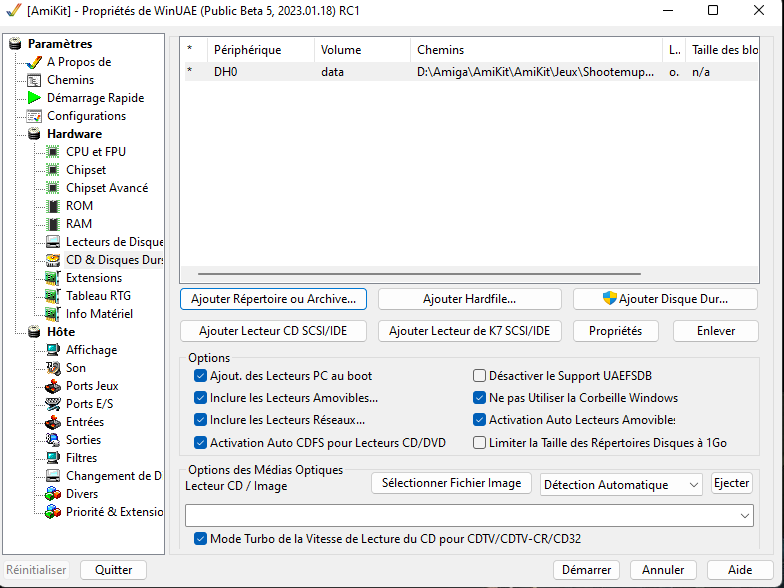Enable Désactiver le Support UAEFSDB
This screenshot has width=784, height=588.
(x=480, y=376)
